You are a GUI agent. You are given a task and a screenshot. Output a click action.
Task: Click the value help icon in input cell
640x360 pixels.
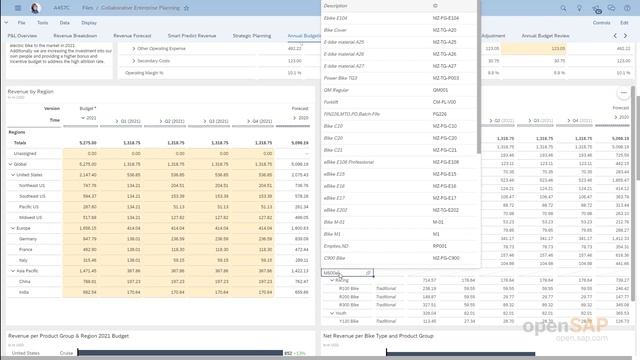click(368, 273)
